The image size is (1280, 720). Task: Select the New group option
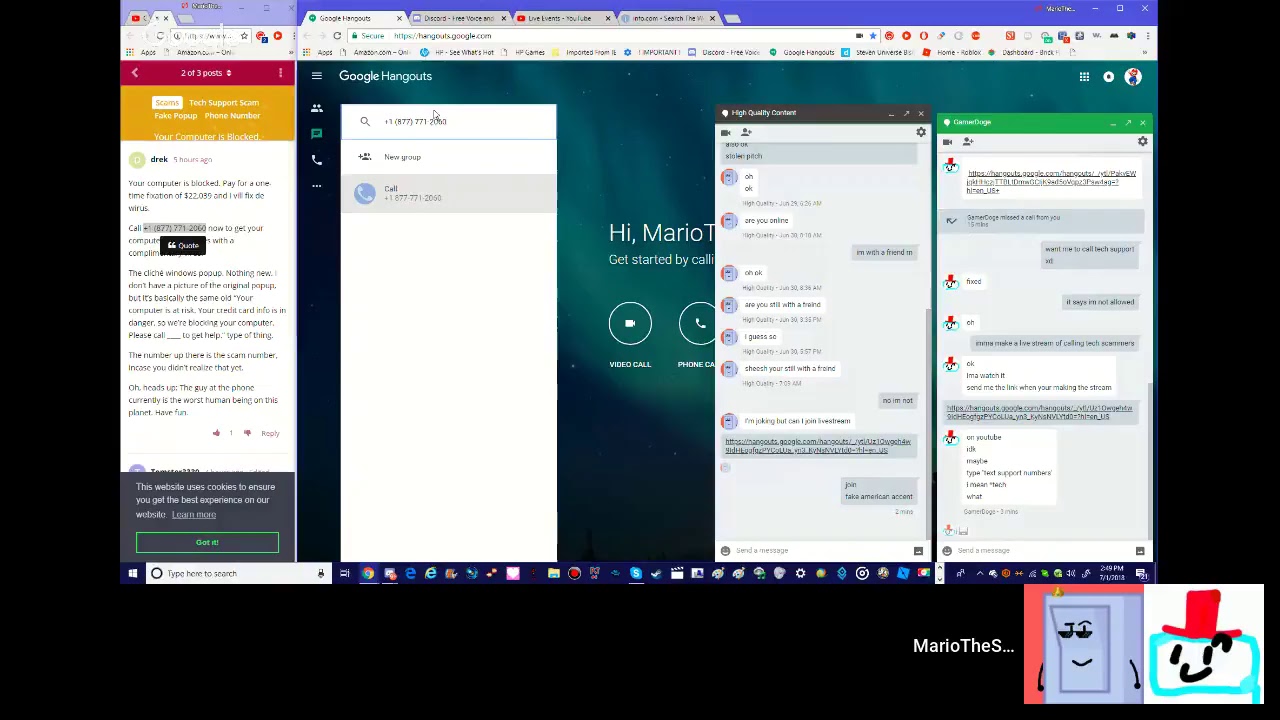pos(449,157)
